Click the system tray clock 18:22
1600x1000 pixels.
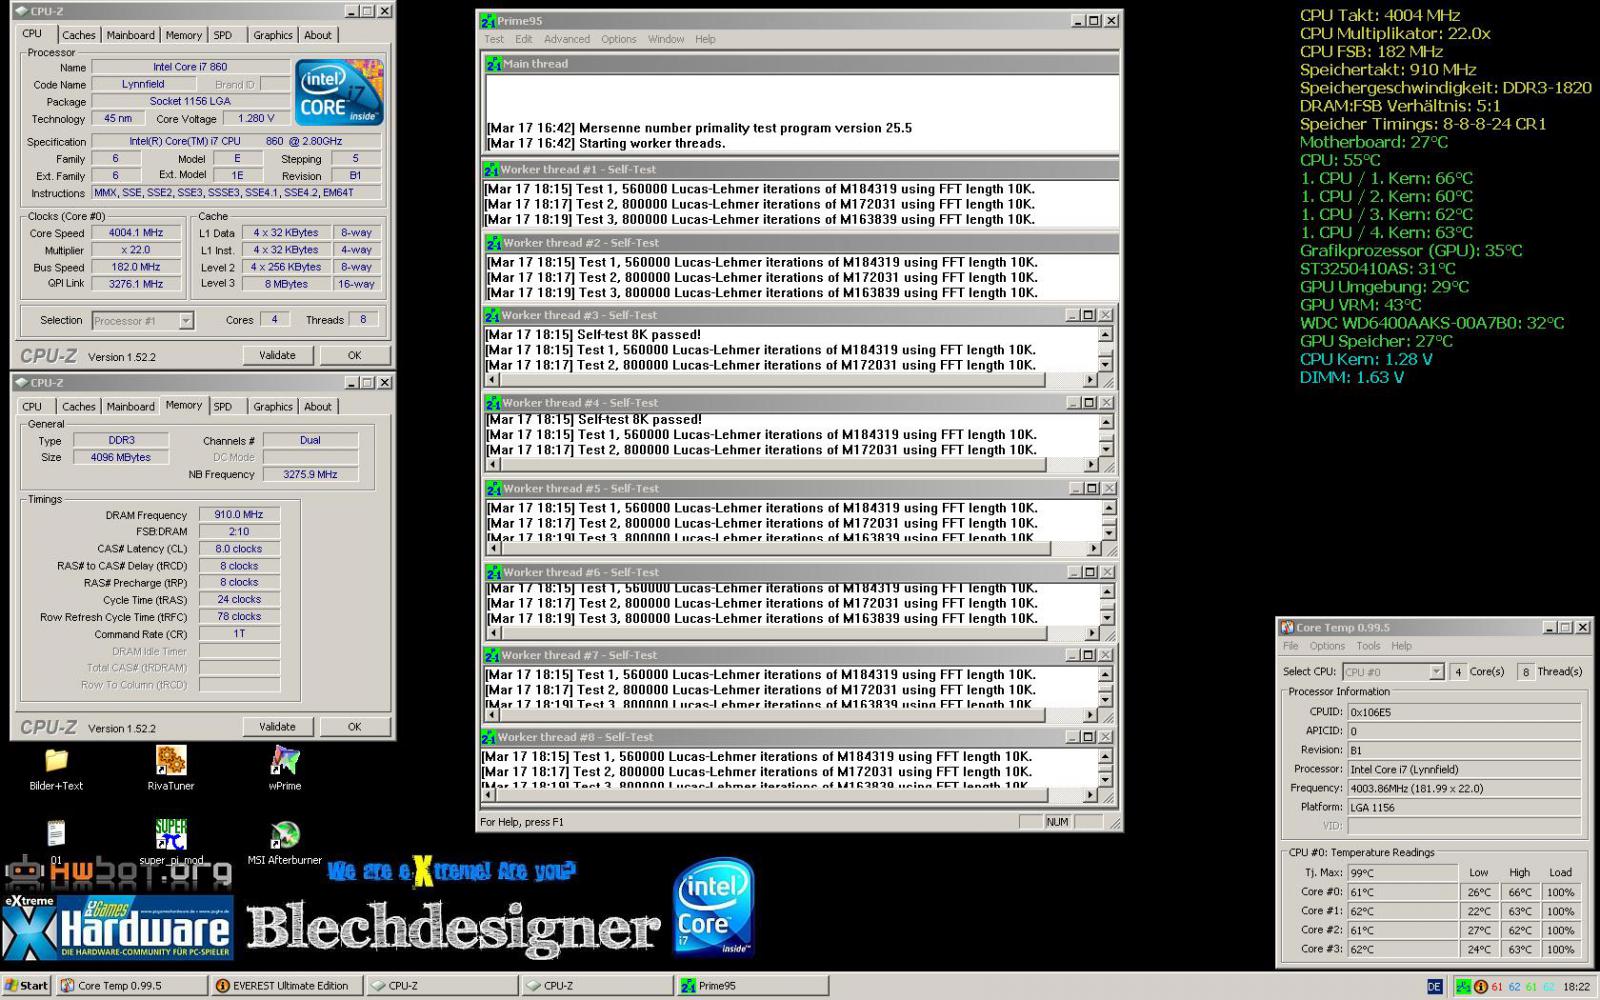click(1576, 987)
